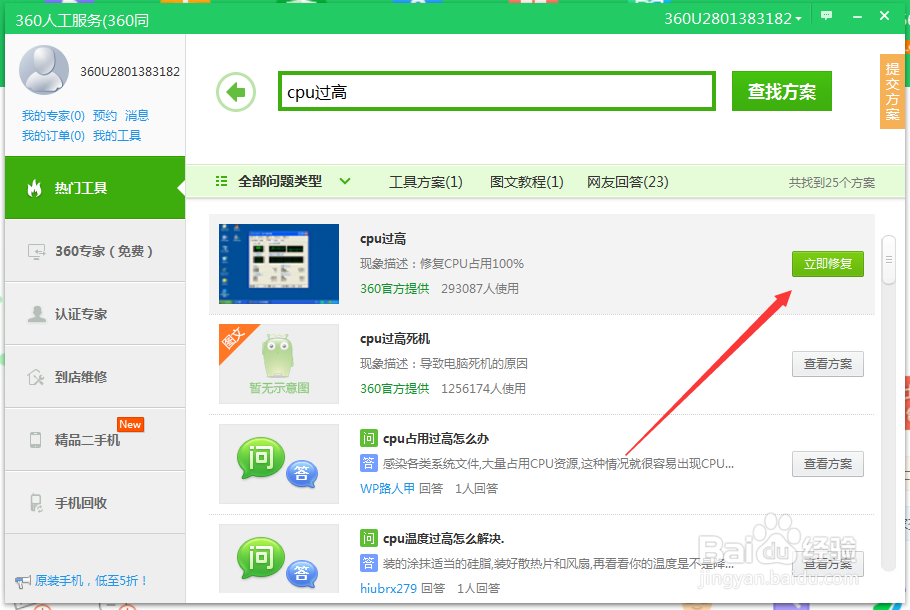Open 我的订单(0) link
Screen dimensions: 910x610
coord(53,136)
